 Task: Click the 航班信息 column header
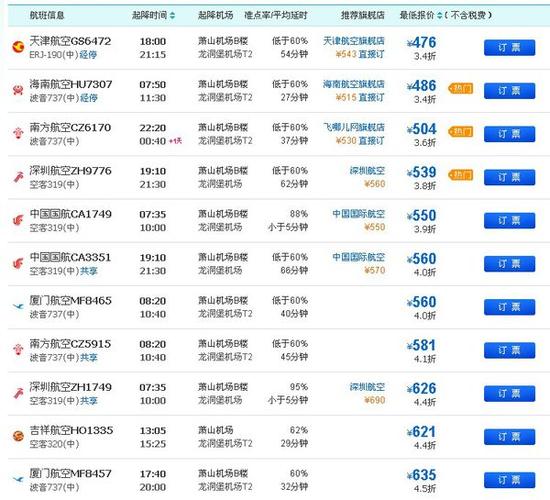pyautogui.click(x=47, y=15)
